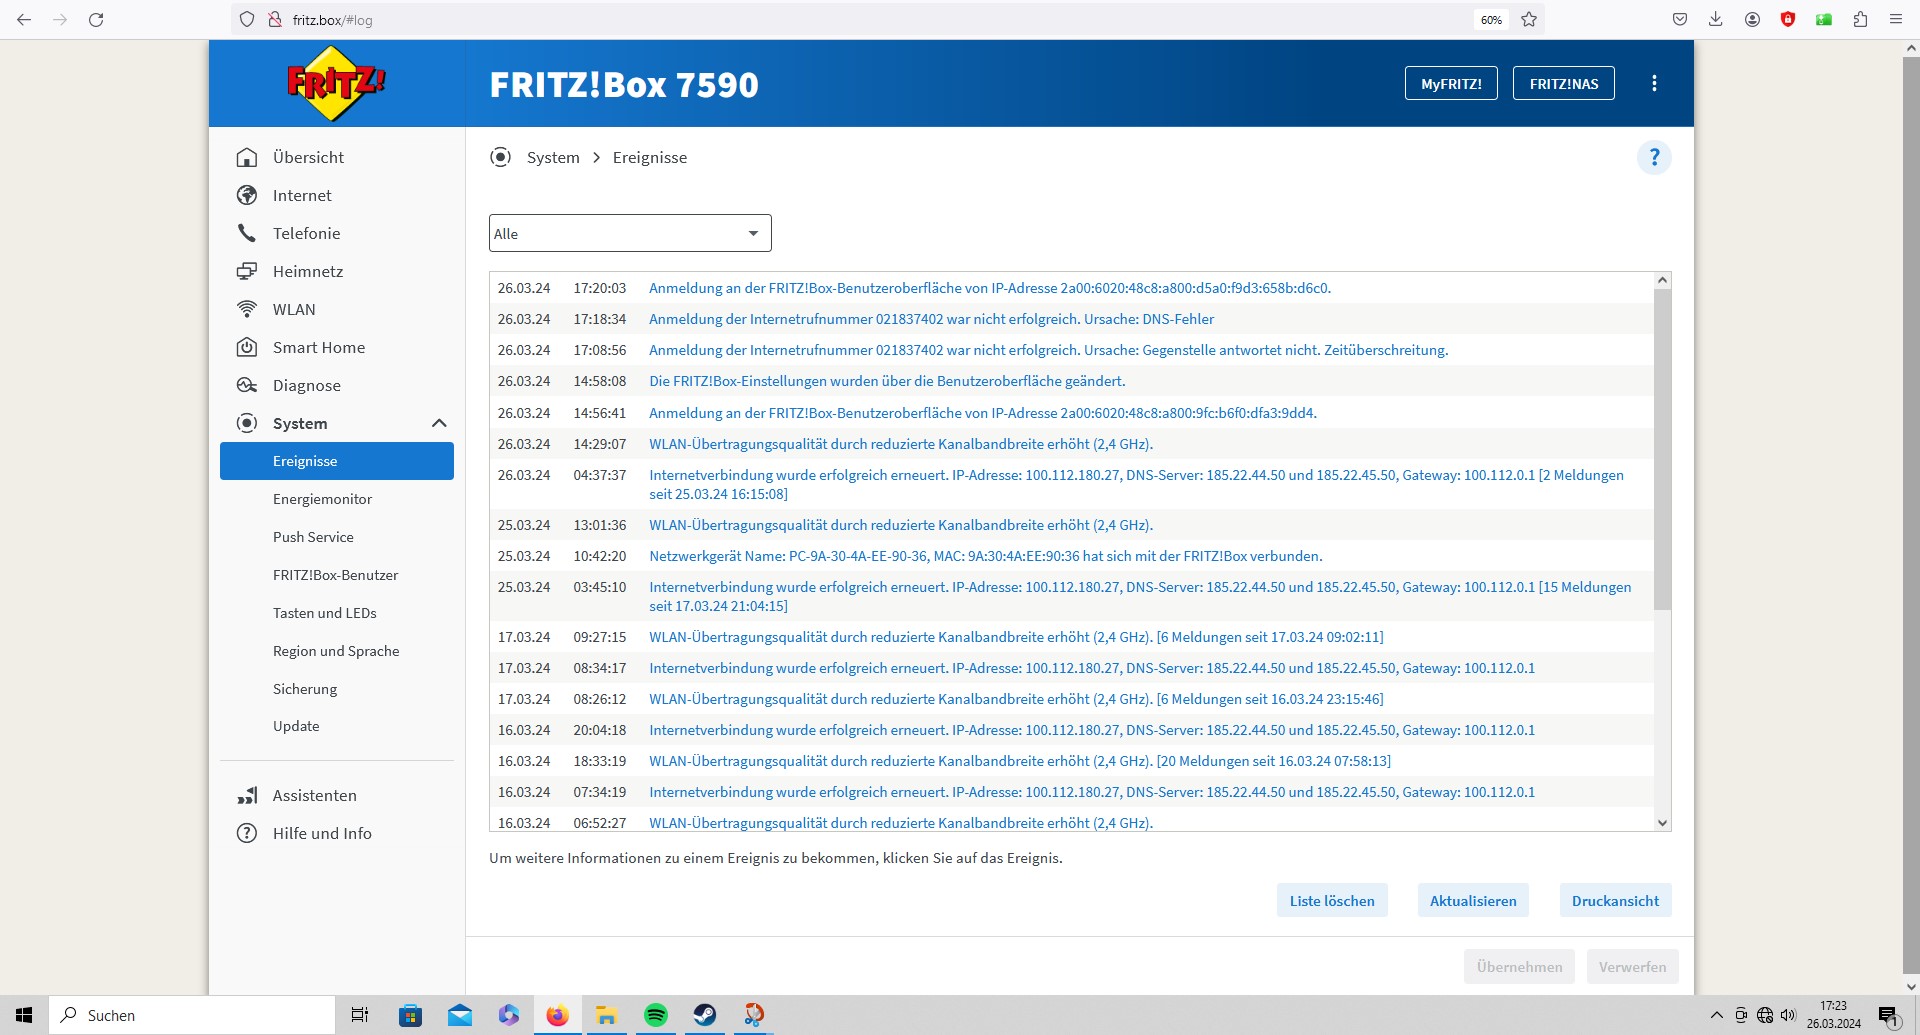The width and height of the screenshot is (1920, 1035).
Task: Open Push Service submenu item
Action: pyautogui.click(x=313, y=537)
